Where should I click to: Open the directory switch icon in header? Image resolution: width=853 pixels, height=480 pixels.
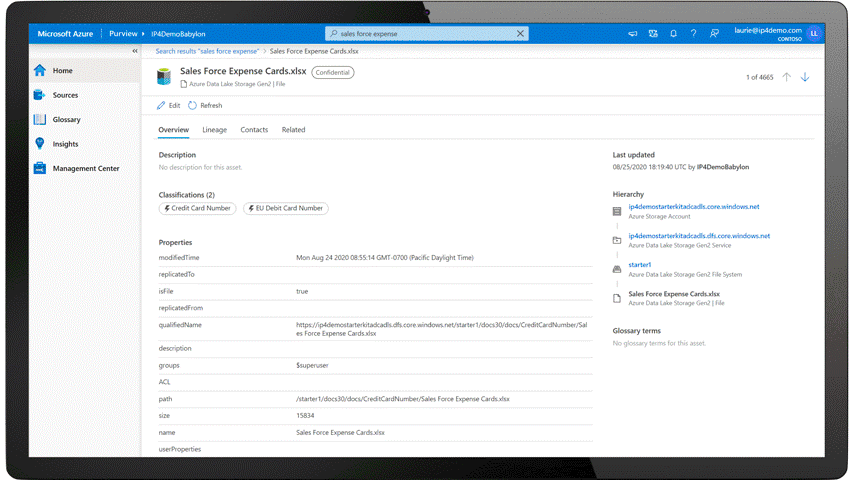pyautogui.click(x=653, y=33)
